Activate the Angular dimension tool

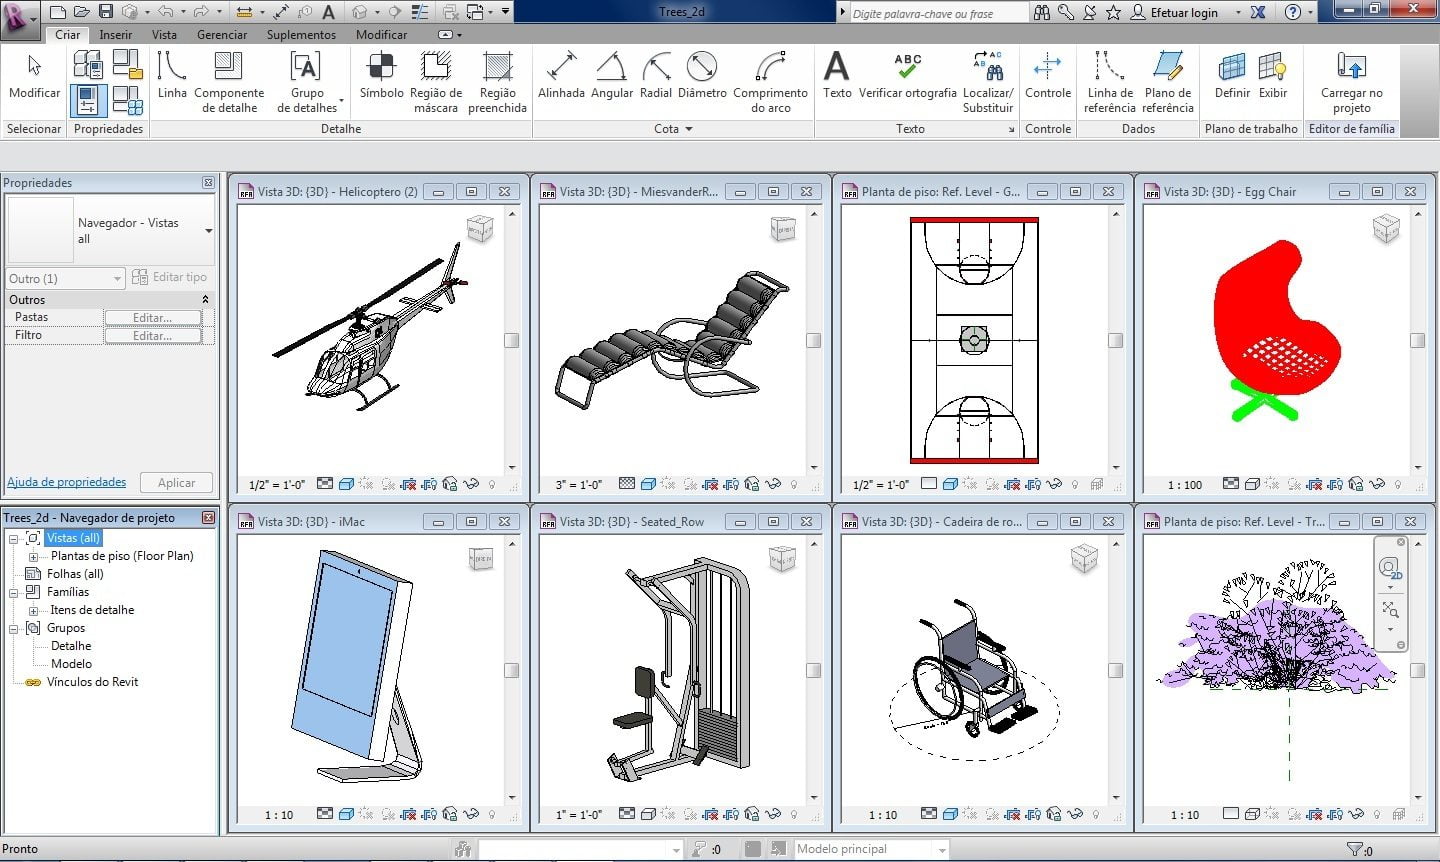[611, 77]
